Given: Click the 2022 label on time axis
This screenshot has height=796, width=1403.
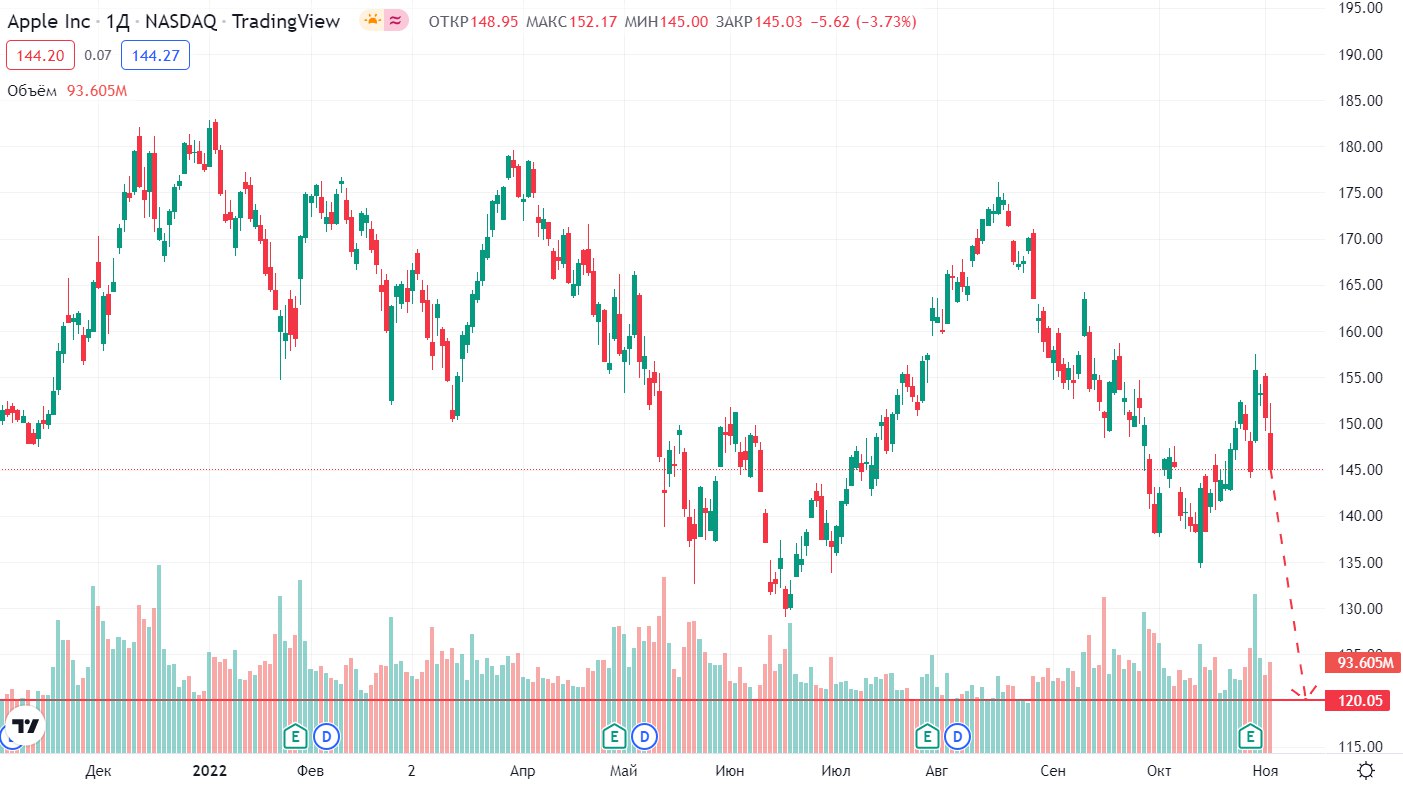Looking at the screenshot, I should click(209, 771).
